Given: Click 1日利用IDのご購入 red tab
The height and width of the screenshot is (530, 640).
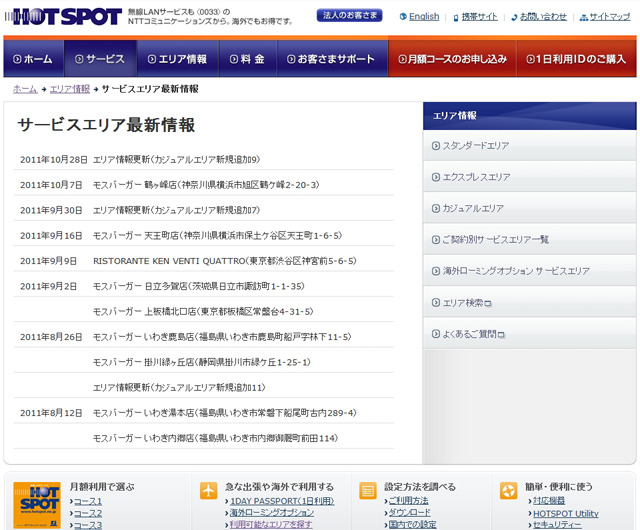Looking at the screenshot, I should click(x=576, y=59).
